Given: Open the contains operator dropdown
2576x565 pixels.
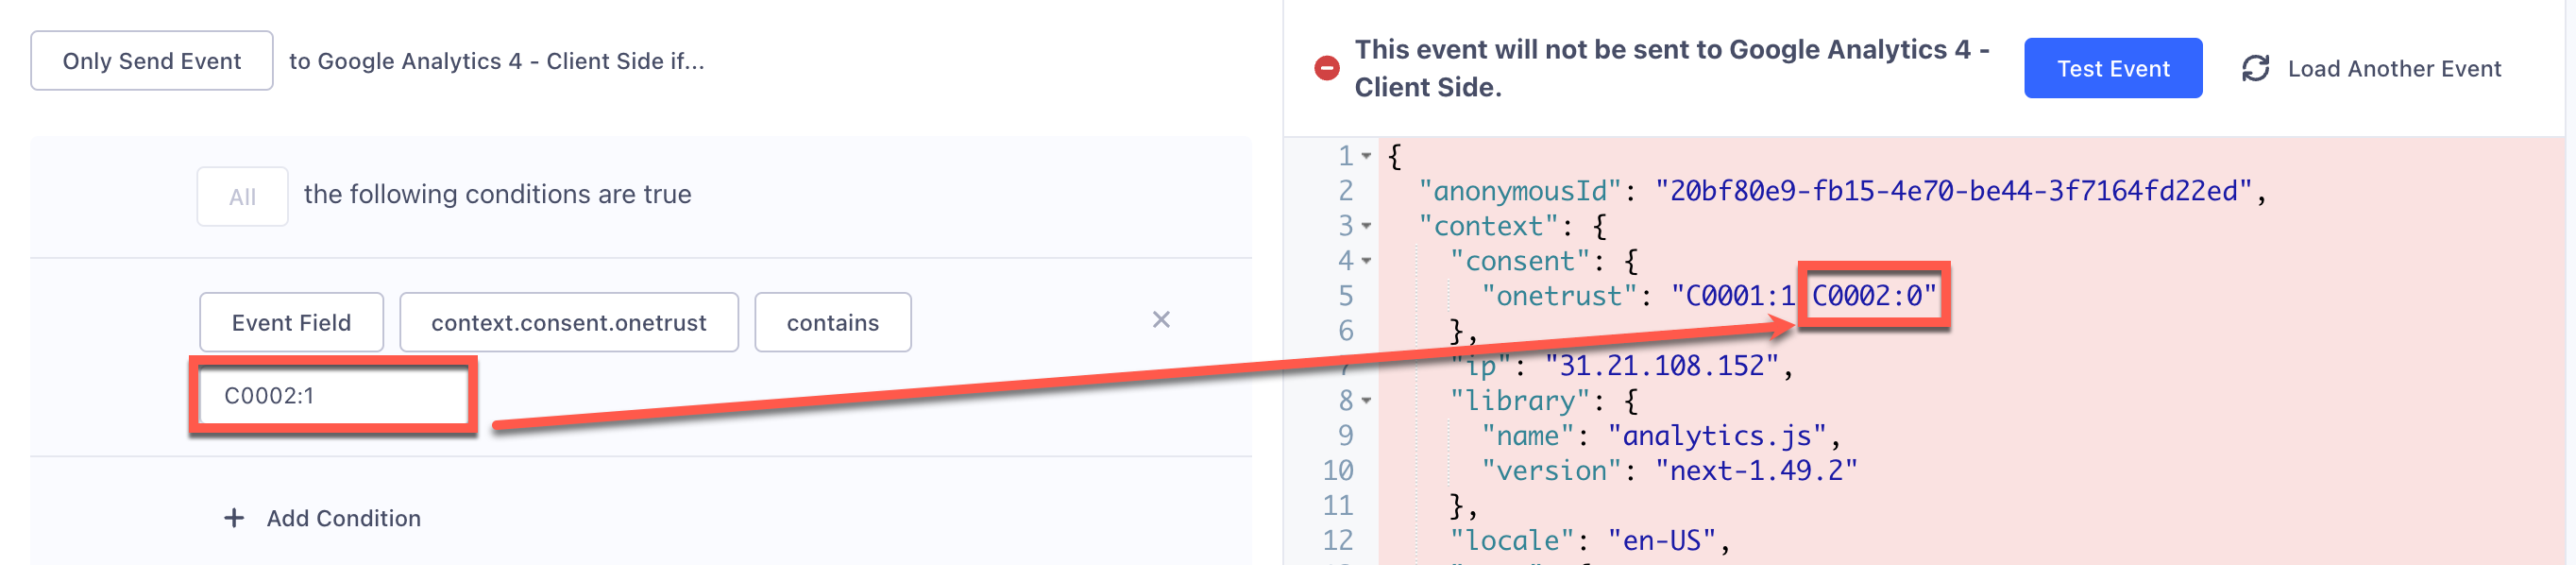Looking at the screenshot, I should click(x=832, y=323).
